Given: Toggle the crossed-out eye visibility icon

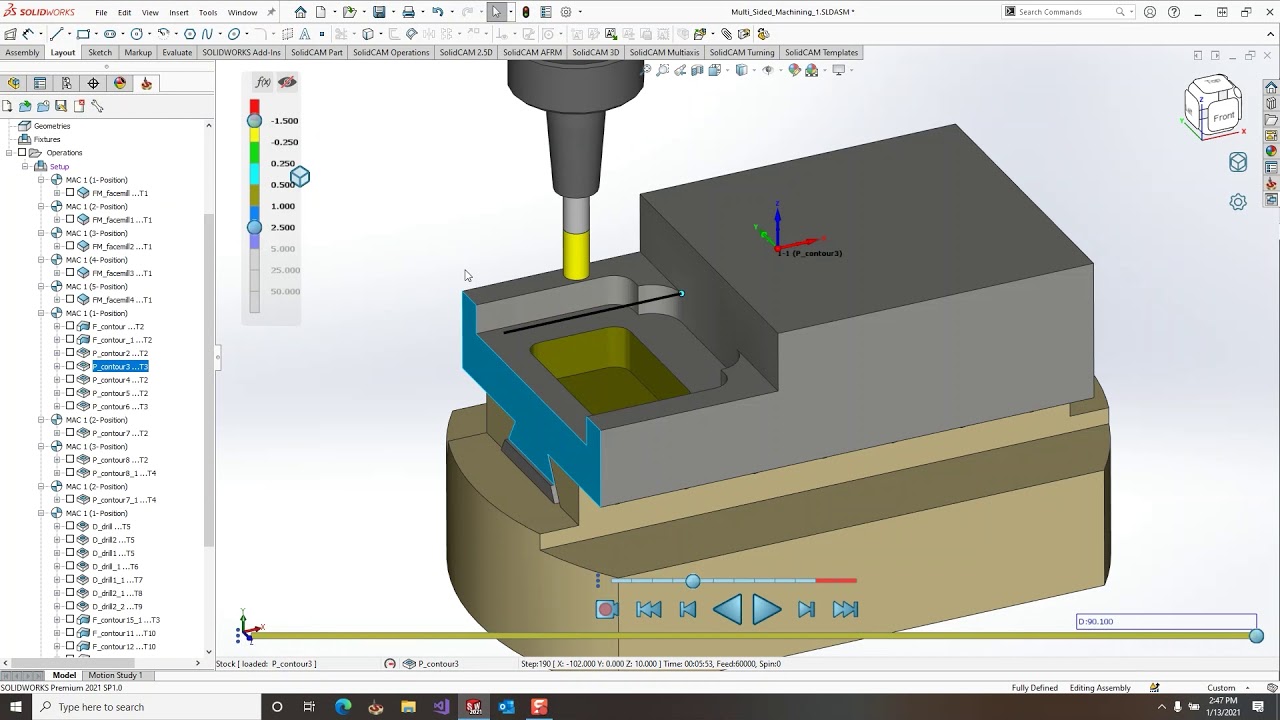Looking at the screenshot, I should tap(287, 82).
